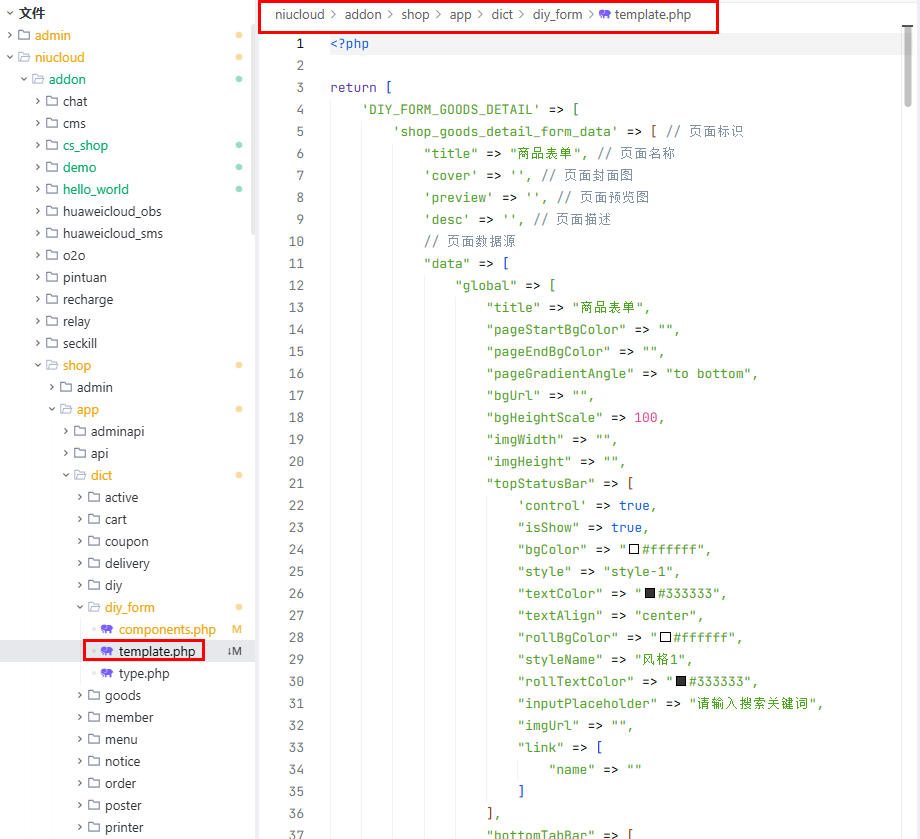Open the components.php file icon

107,629
